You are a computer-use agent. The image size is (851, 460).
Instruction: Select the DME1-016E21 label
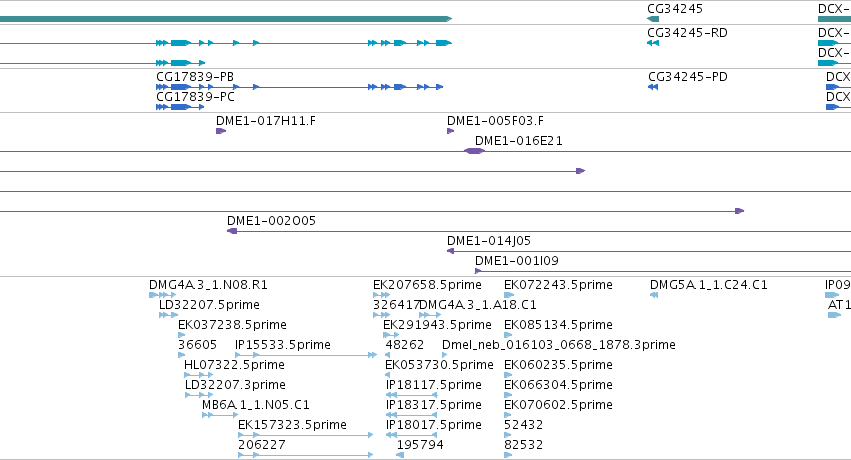518,140
